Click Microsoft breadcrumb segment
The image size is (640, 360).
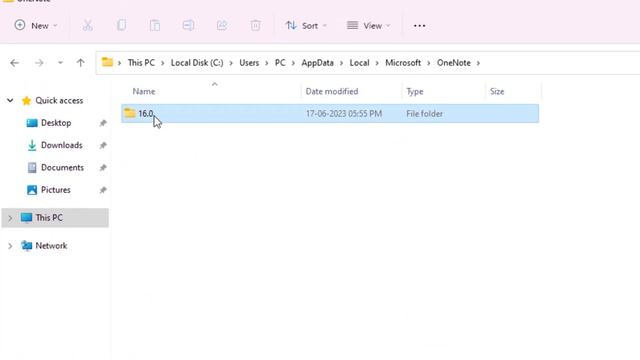tap(403, 63)
